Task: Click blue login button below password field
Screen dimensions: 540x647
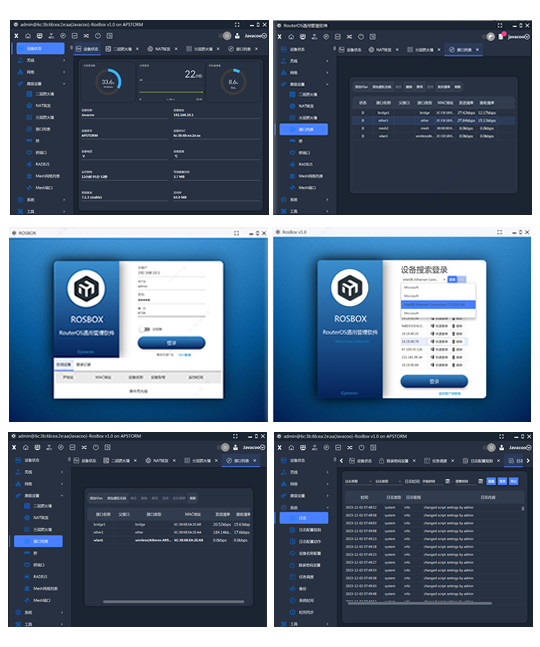Action: (x=171, y=343)
